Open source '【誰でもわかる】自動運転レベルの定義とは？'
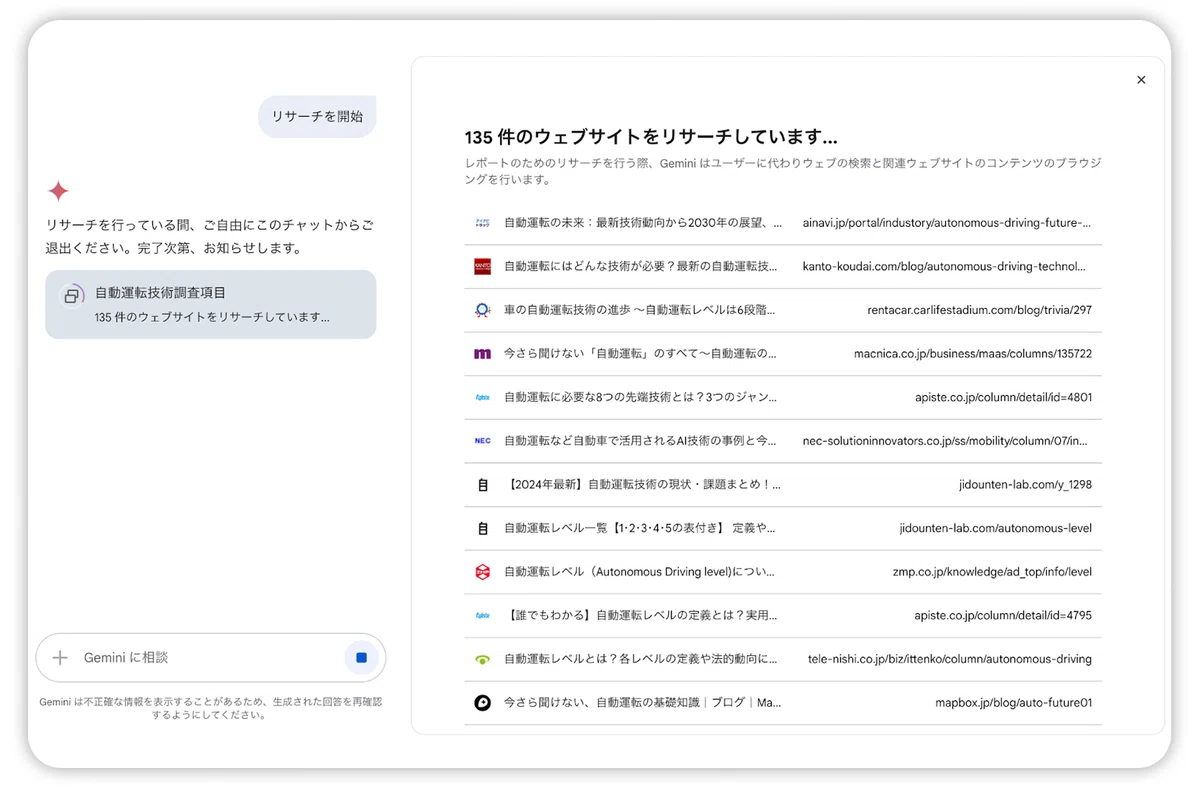 click(640, 616)
